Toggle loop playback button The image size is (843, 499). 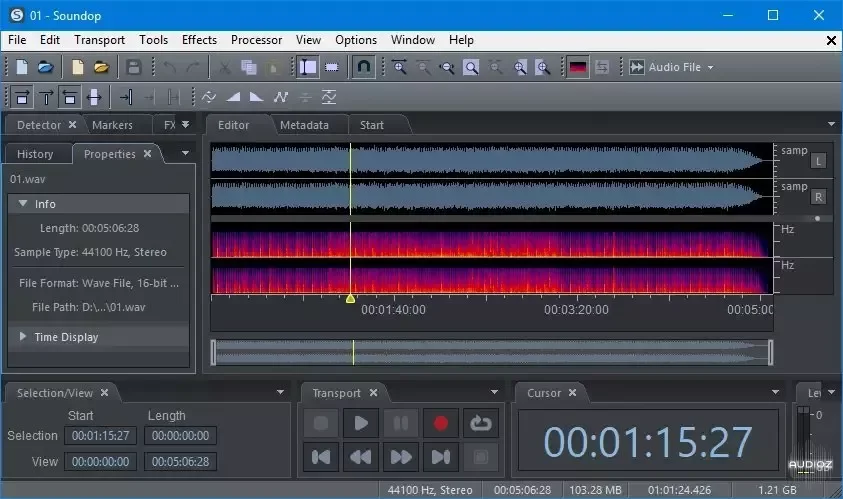coord(481,423)
